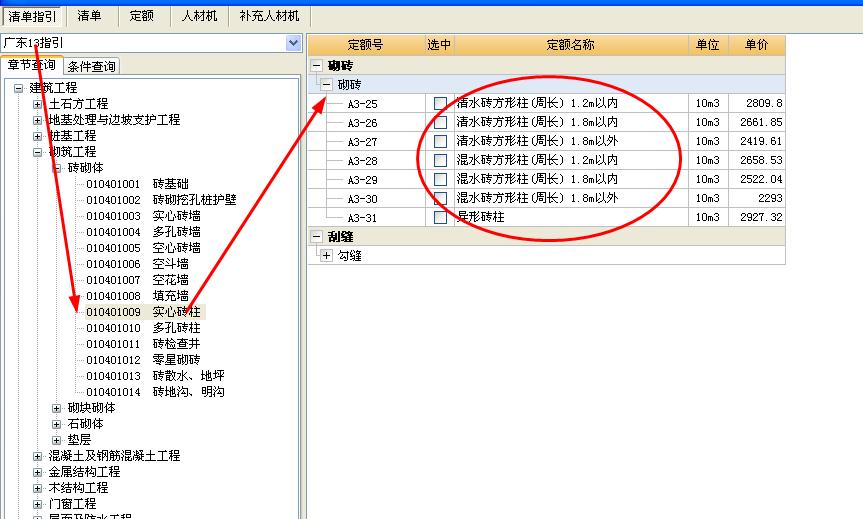863x519 pixels.
Task: Select 010401010 多孔砖柱 item
Action: (x=143, y=328)
